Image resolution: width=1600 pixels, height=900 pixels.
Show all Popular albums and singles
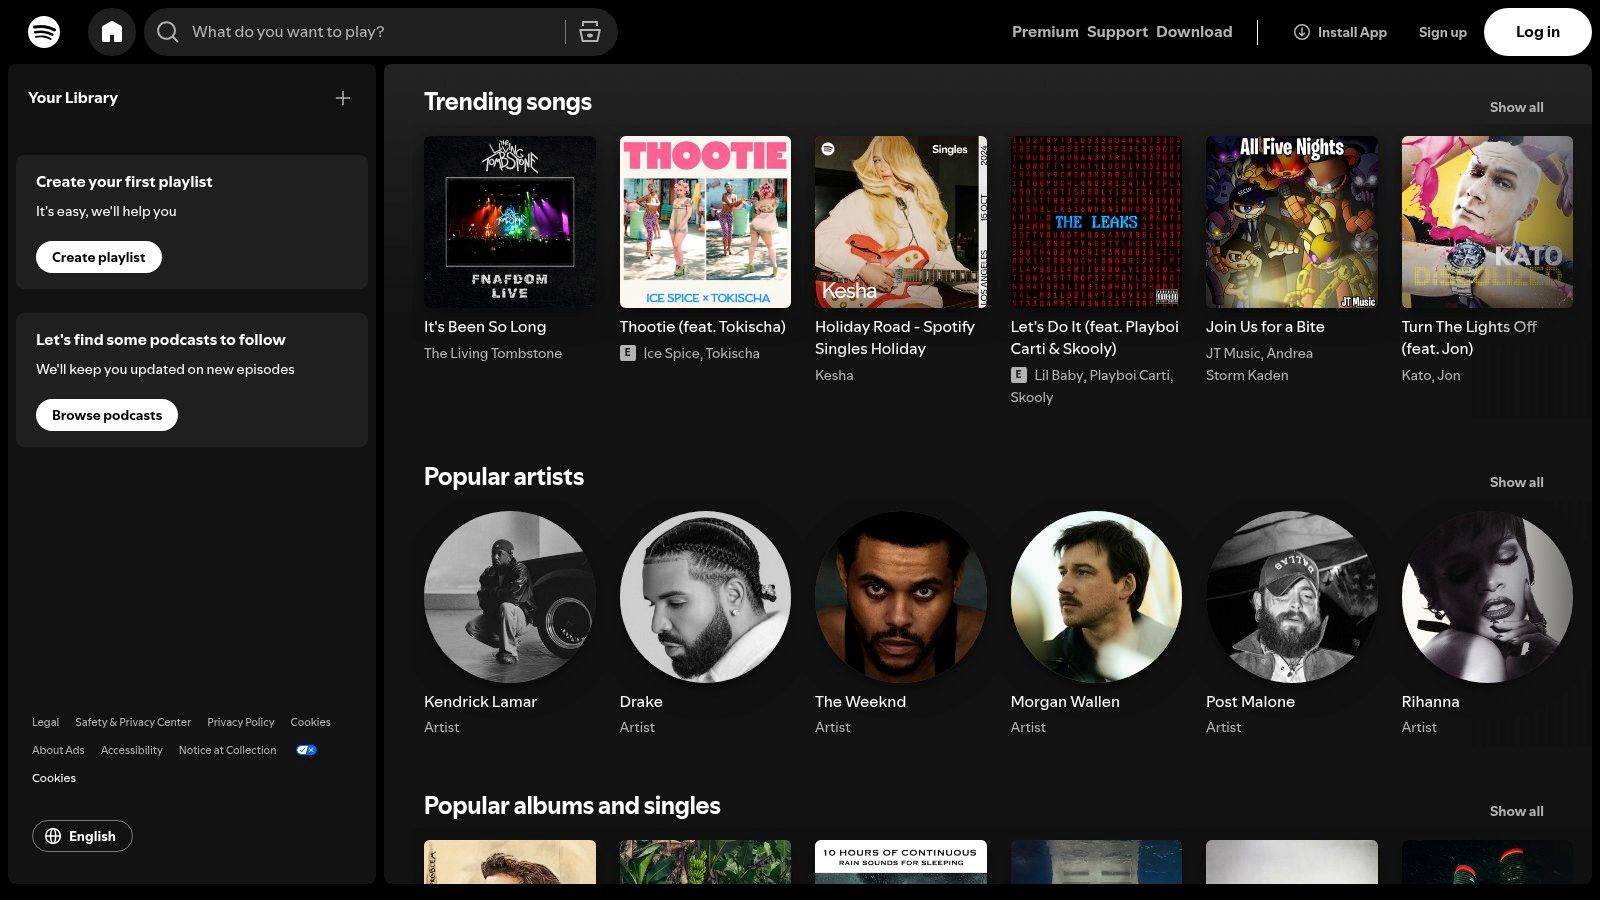[1516, 811]
